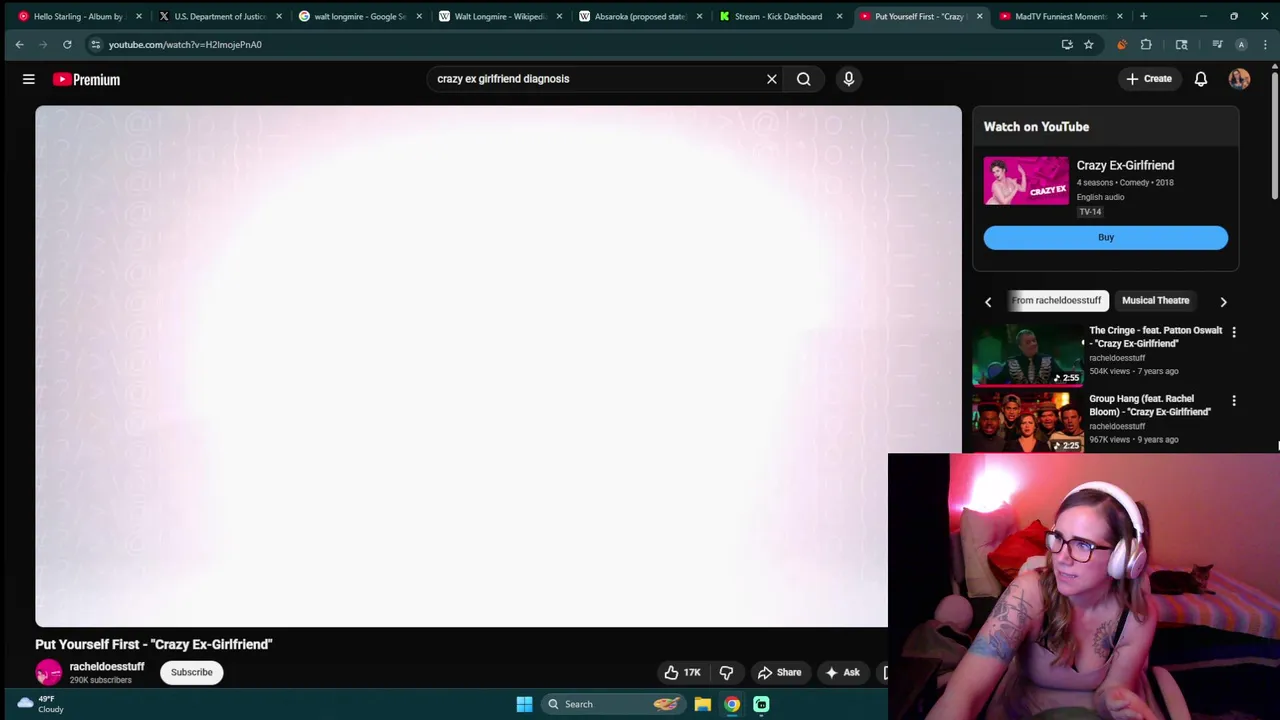Click the Create button
The height and width of the screenshot is (720, 1280).
pos(1148,79)
